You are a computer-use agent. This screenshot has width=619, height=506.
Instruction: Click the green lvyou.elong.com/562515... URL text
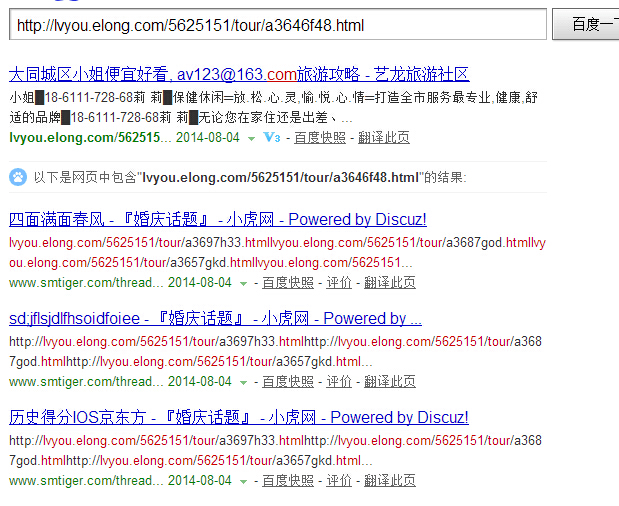90,138
